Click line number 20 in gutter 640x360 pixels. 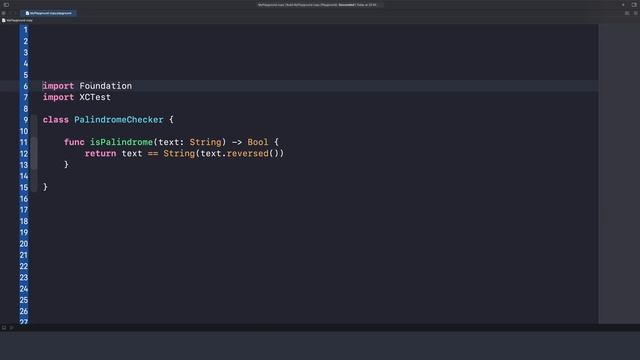24,244
